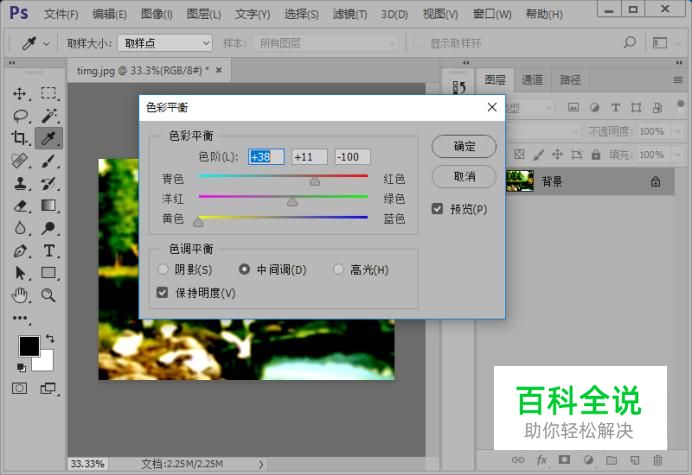Viewport: 692px width, 475px height.
Task: Select the Crop tool
Action: tap(19, 138)
